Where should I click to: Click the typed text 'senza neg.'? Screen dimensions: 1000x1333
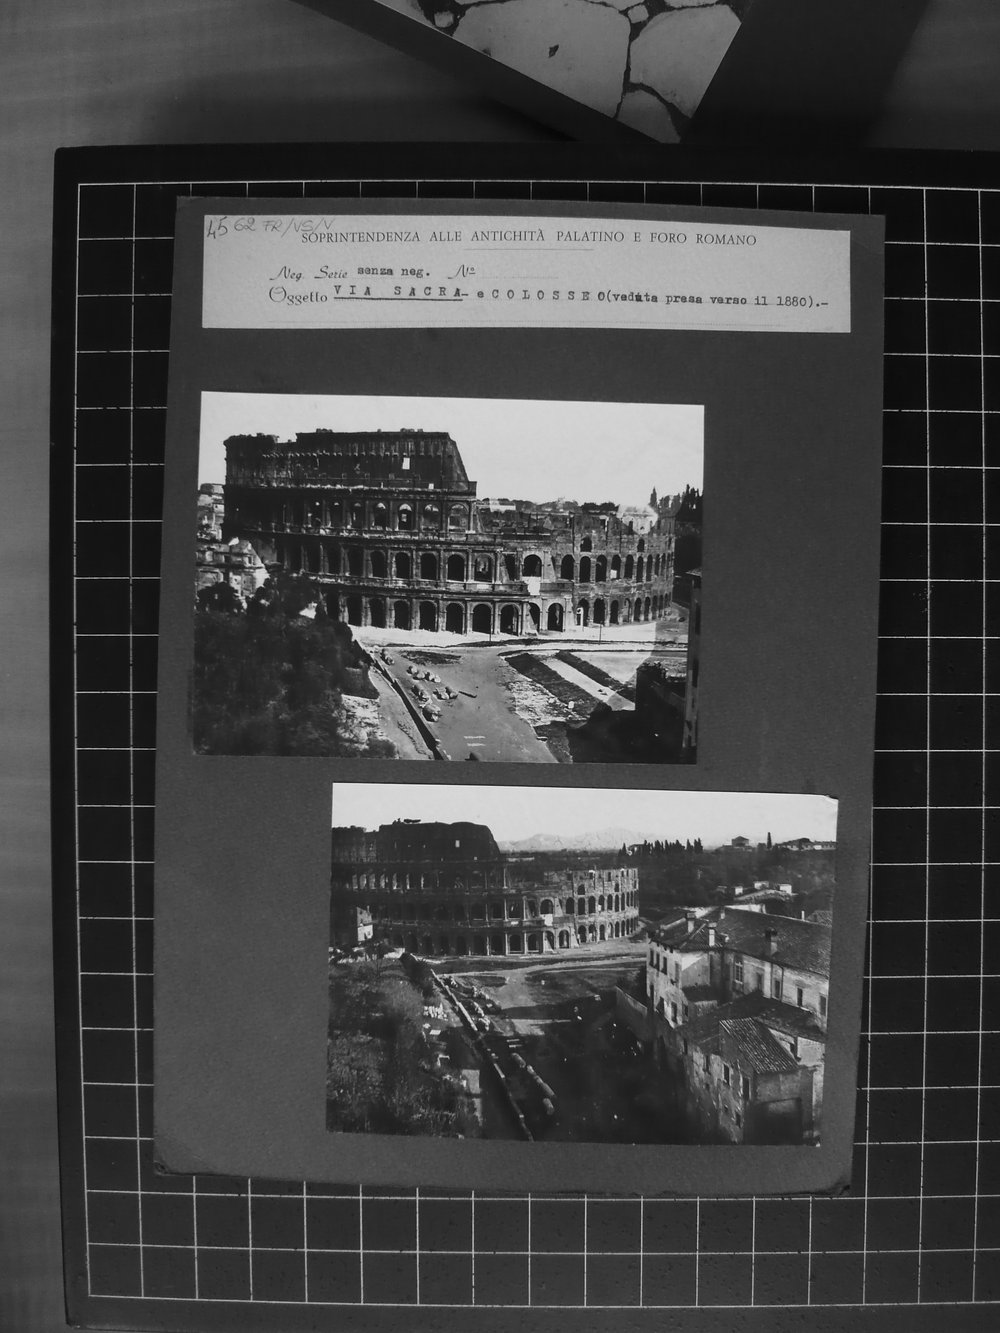pos(395,270)
